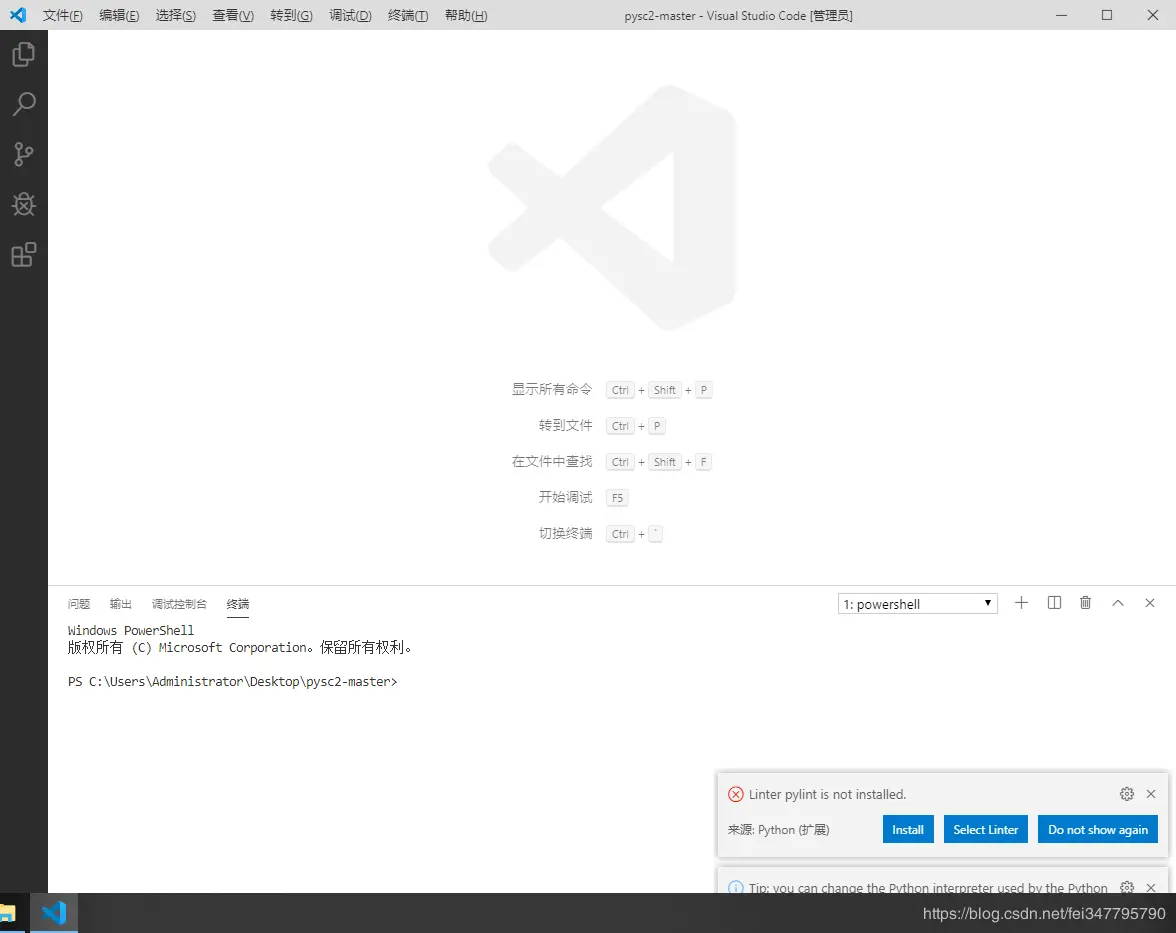Dismiss the pylint not installed notification
1176x933 pixels.
click(1151, 794)
